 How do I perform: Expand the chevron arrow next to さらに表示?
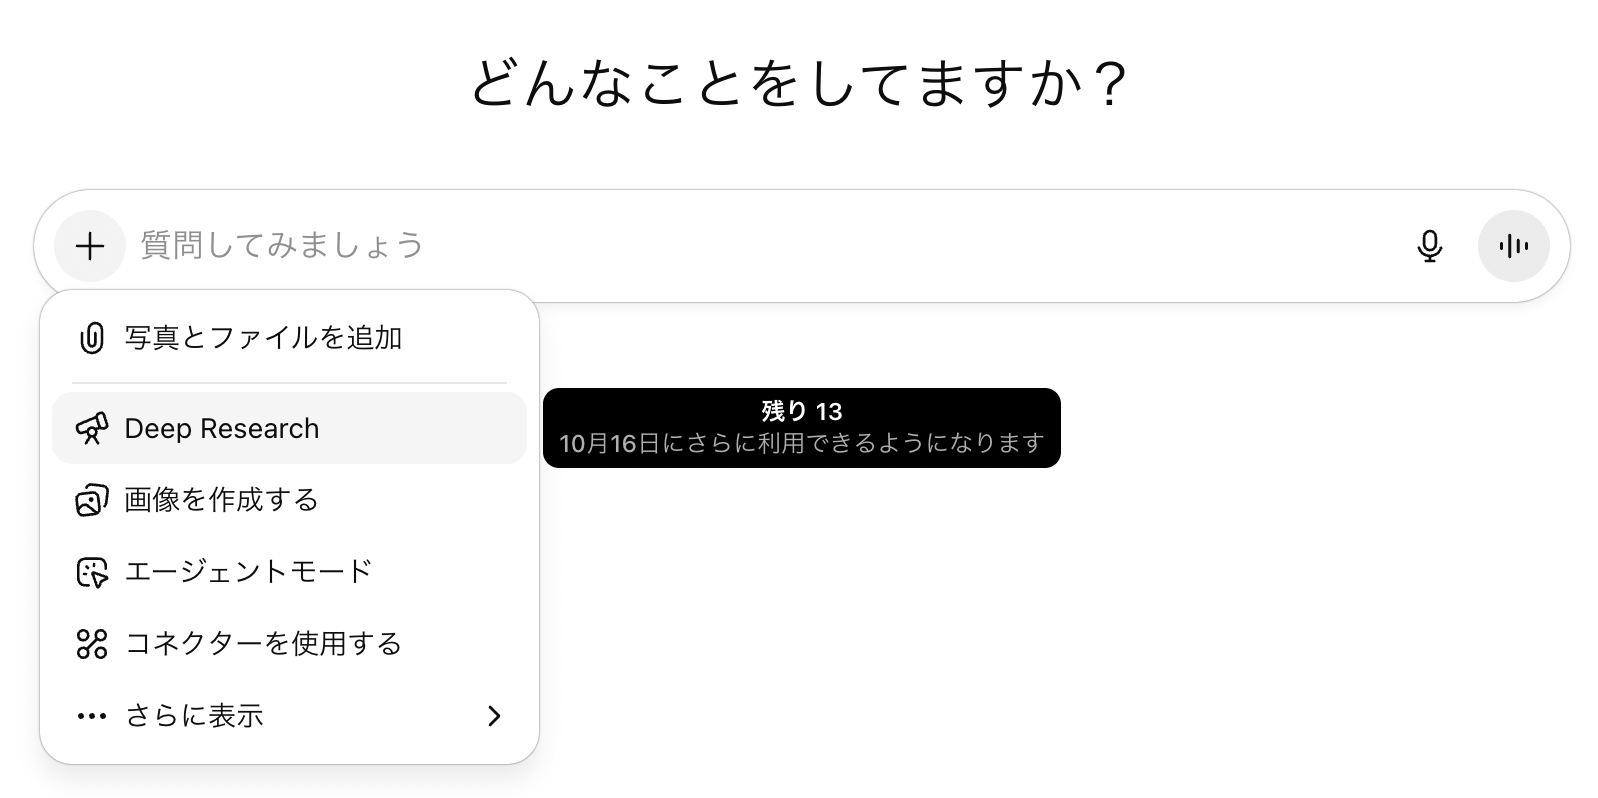494,716
